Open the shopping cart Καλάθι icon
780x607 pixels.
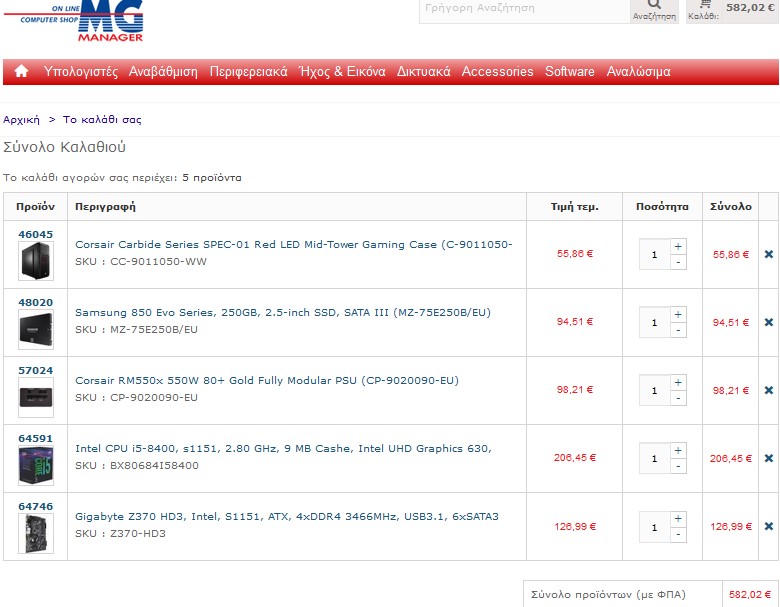click(704, 10)
